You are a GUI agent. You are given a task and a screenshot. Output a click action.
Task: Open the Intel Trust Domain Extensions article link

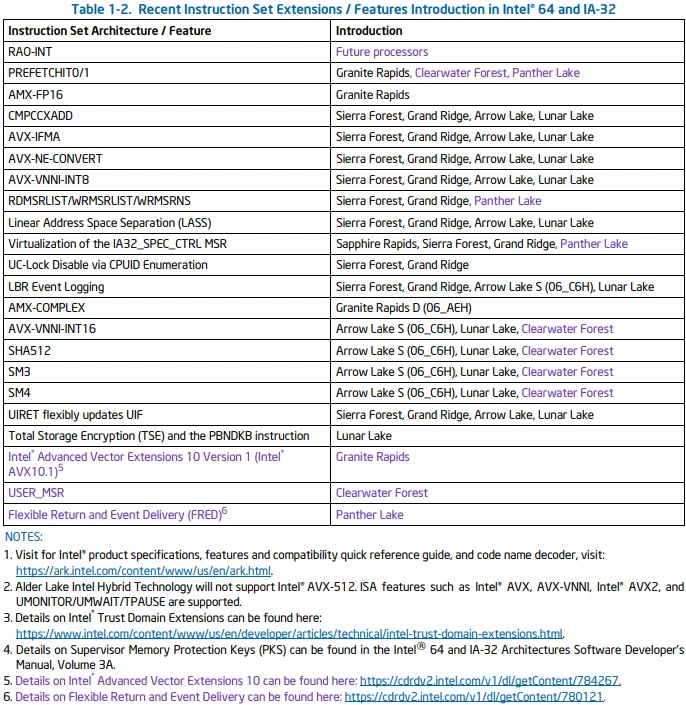[x=289, y=634]
